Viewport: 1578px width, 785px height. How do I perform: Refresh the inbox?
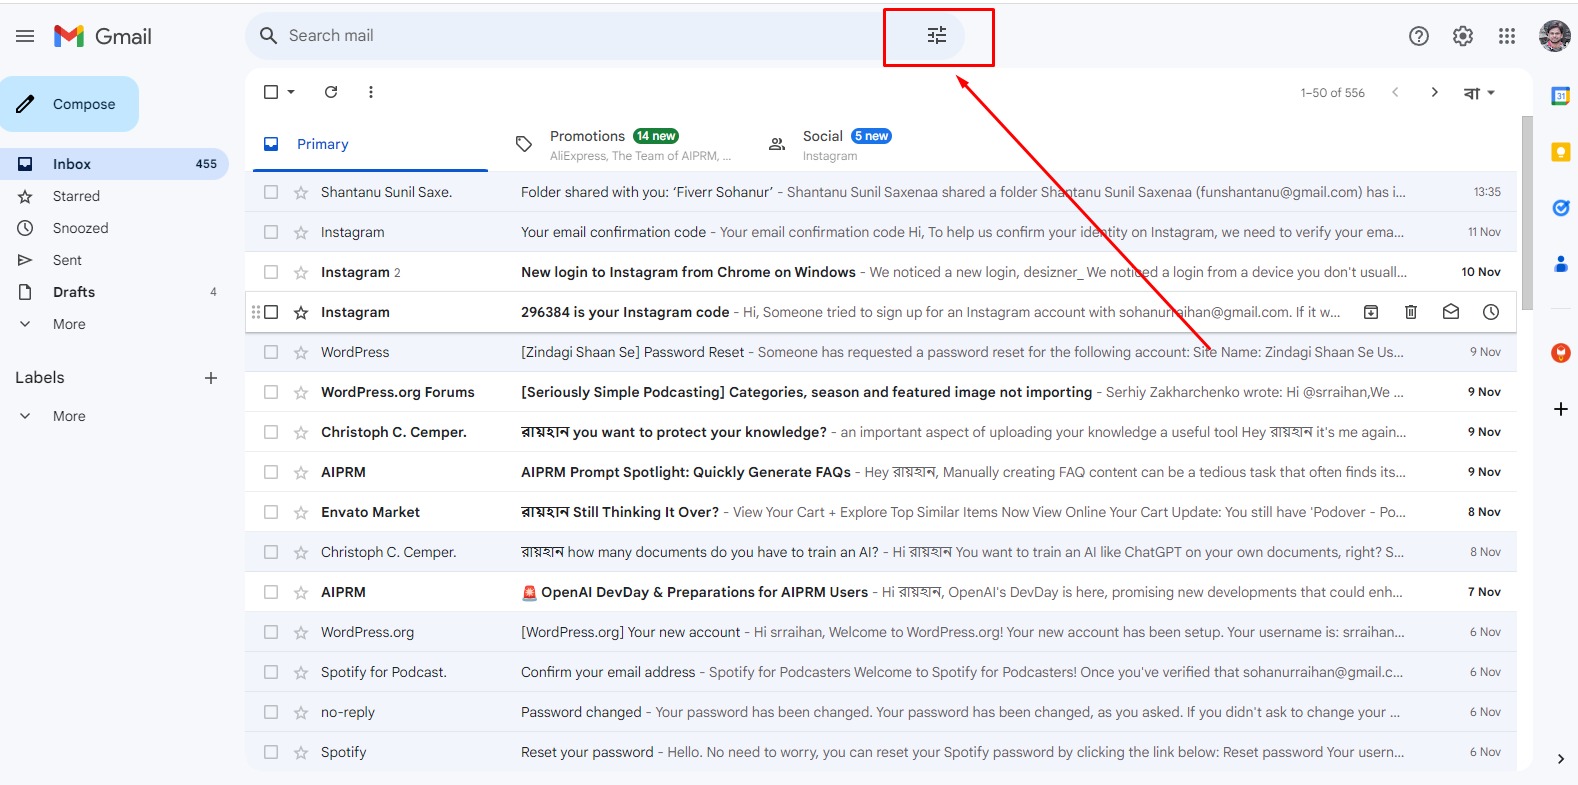[331, 92]
